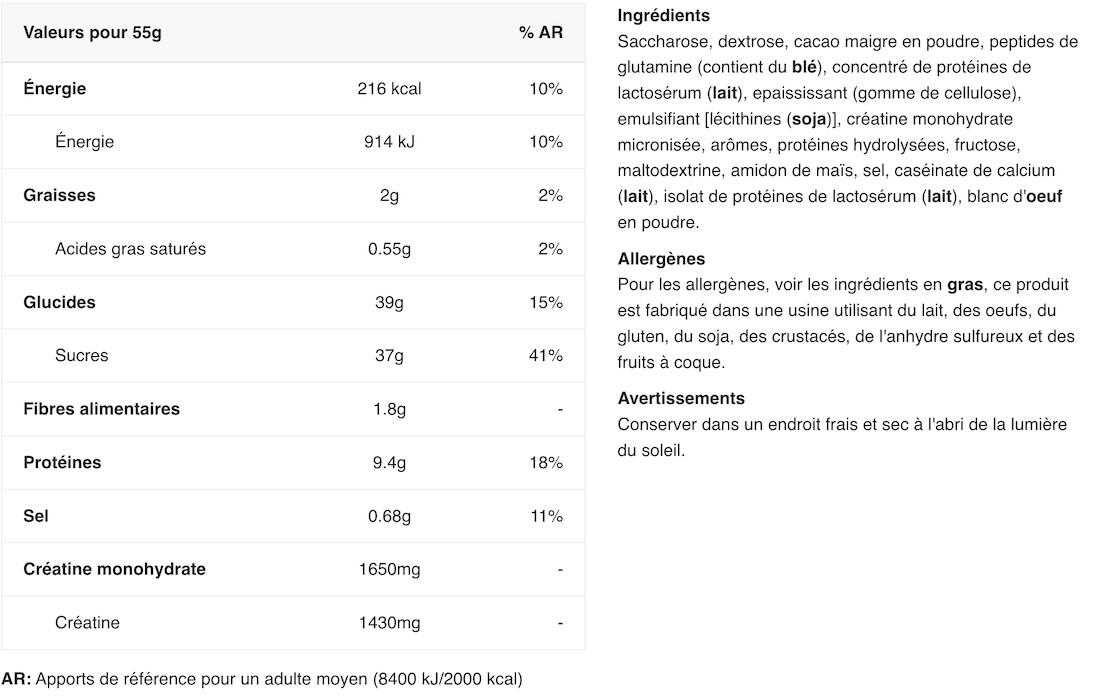Viewport: 1096px width, 700px height.
Task: Select the Créatine 1430mg value
Action: [389, 623]
